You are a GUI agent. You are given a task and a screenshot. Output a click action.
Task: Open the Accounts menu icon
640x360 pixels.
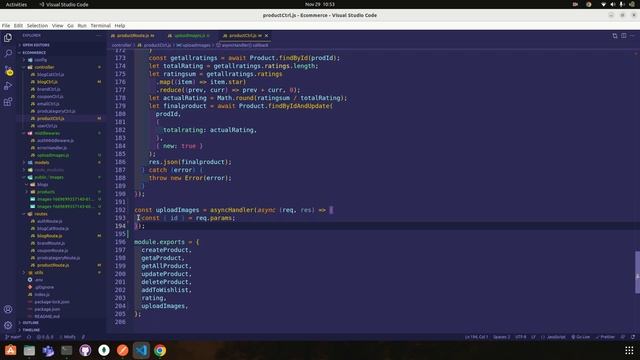[x=8, y=309]
